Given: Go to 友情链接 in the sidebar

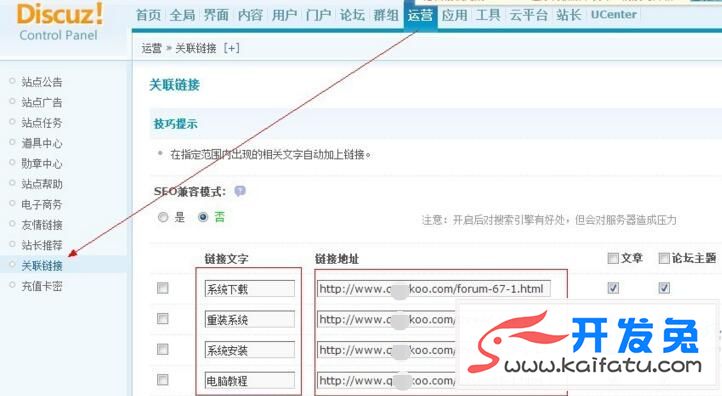Looking at the screenshot, I should (42, 225).
